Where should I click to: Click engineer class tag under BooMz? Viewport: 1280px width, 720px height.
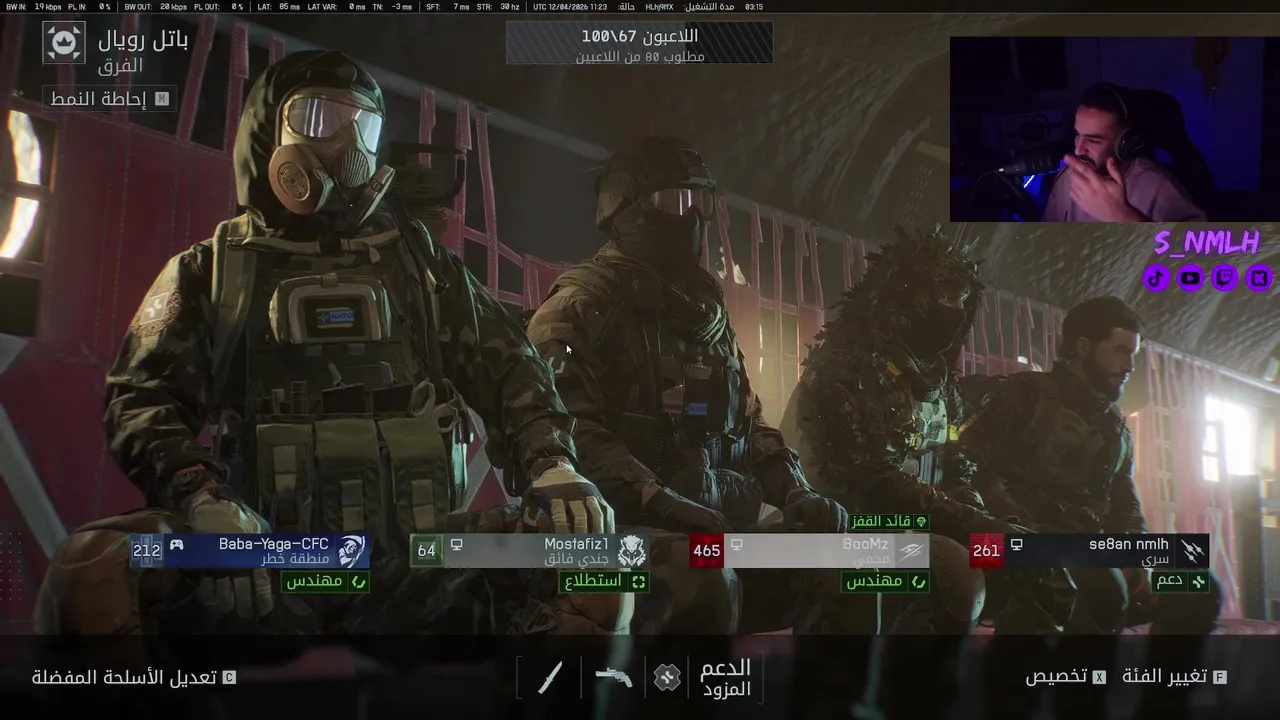click(885, 581)
